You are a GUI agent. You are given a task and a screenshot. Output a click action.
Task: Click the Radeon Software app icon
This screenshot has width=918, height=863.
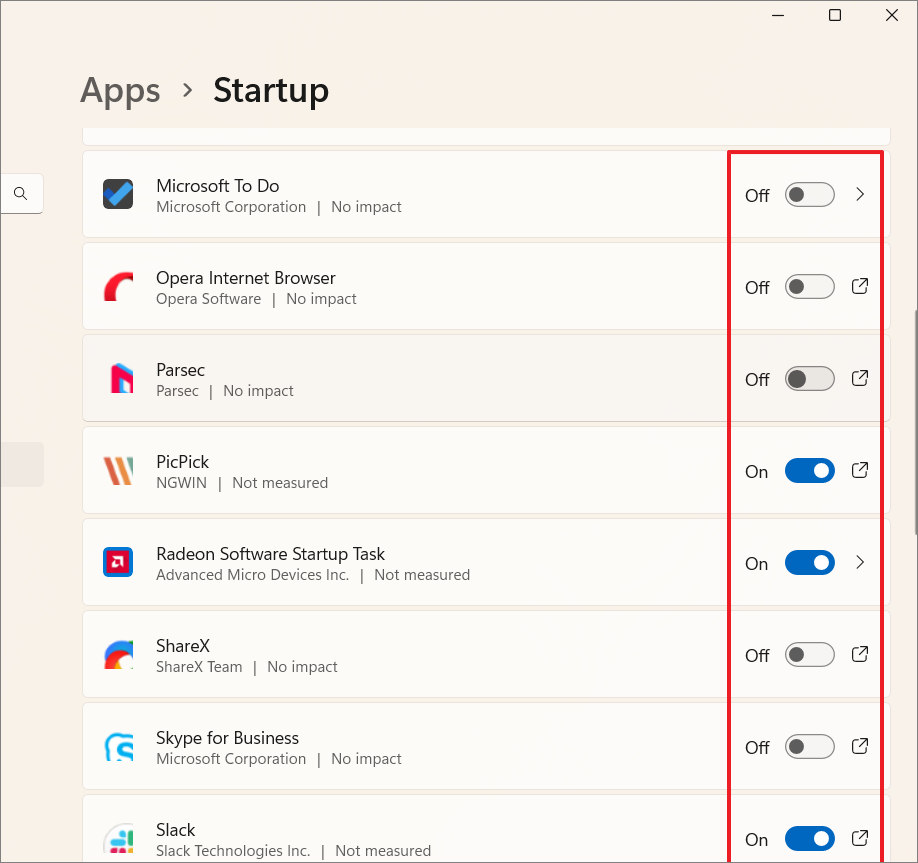(118, 562)
